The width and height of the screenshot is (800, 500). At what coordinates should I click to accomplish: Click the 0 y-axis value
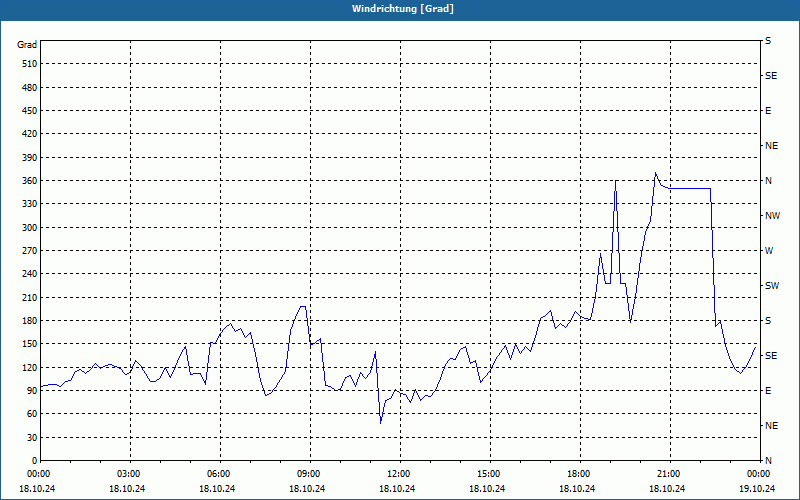point(34,461)
